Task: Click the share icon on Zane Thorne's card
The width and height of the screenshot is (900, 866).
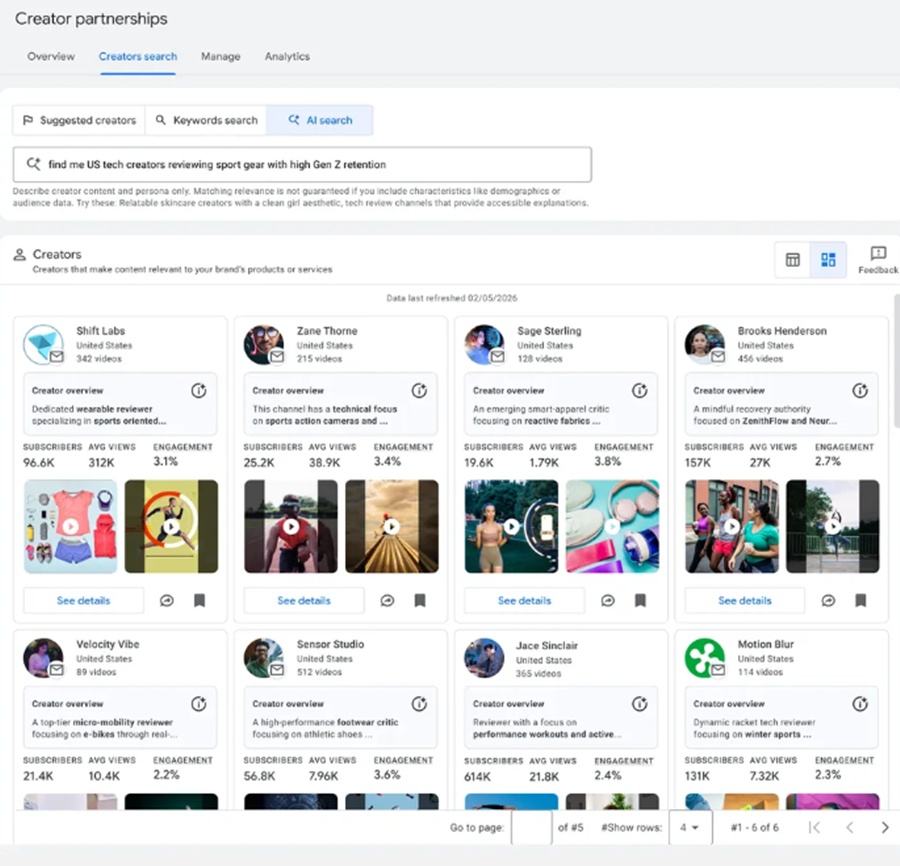Action: [x=387, y=601]
